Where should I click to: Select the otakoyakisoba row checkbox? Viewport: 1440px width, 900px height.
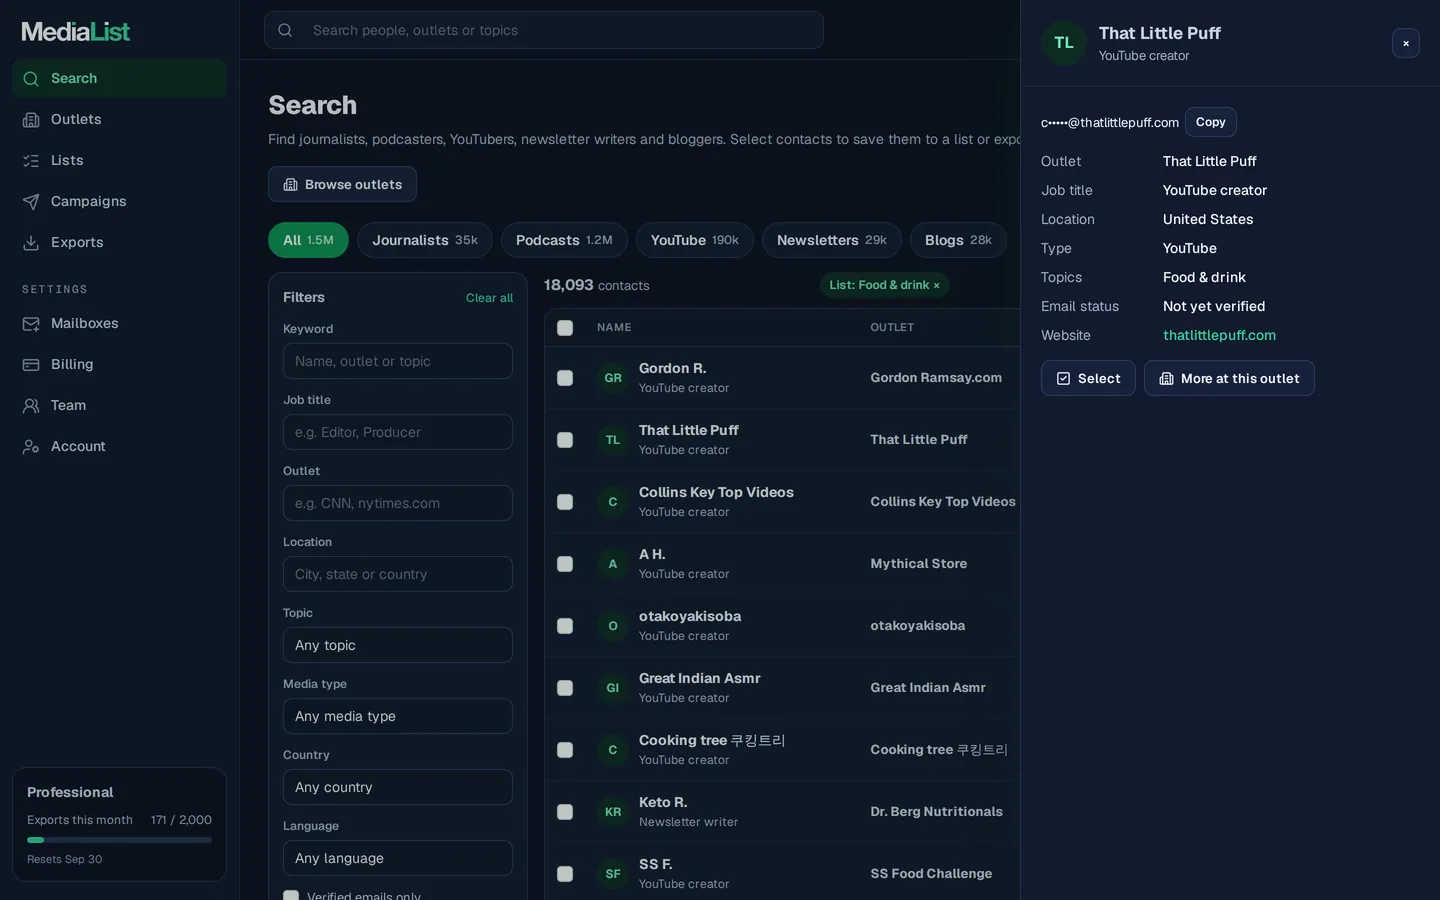[x=565, y=626]
